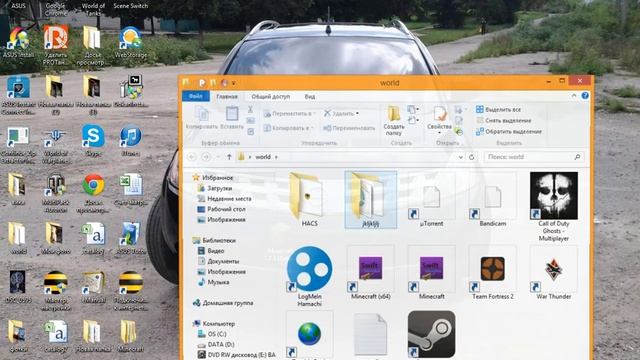Image resolution: width=640 pixels, height=360 pixels.
Task: Click the Переименовать button
Action: [x=349, y=128]
